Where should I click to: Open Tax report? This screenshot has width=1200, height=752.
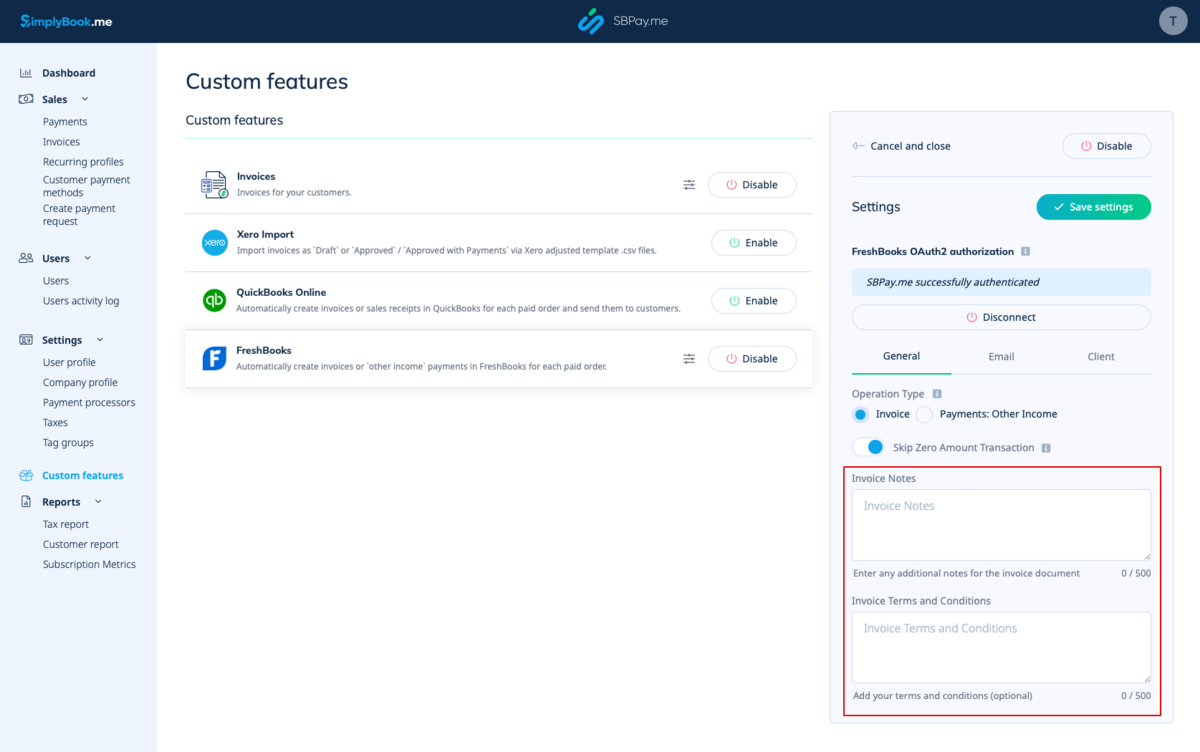pos(66,525)
